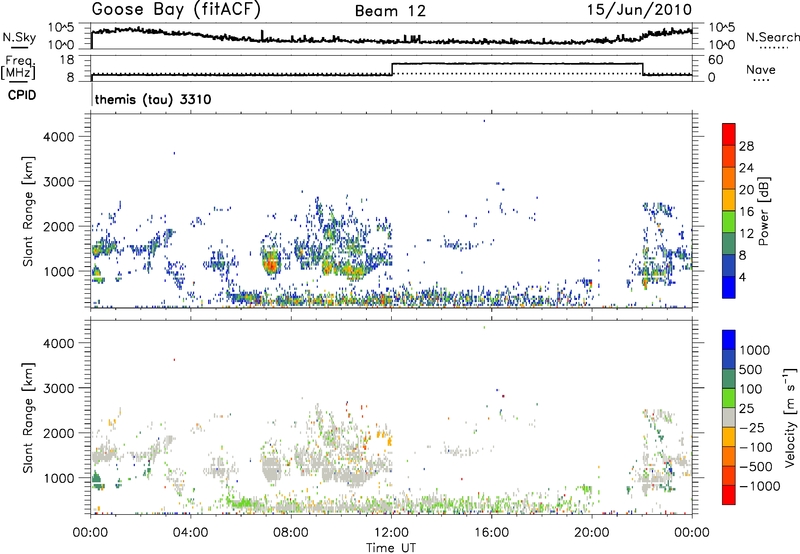Pick the red bottom segment of the Velocity color bar
Viewport: 800px width, 554px height.
(729, 495)
